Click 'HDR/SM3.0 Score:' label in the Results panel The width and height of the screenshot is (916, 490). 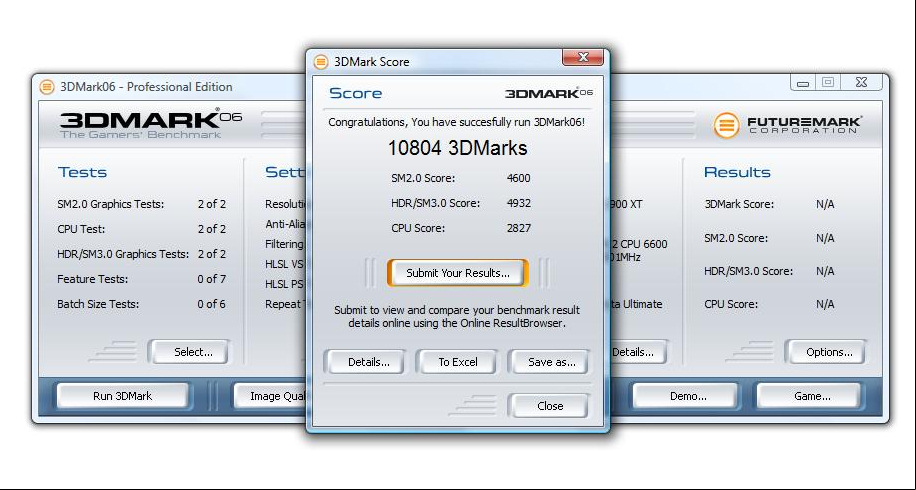point(749,272)
